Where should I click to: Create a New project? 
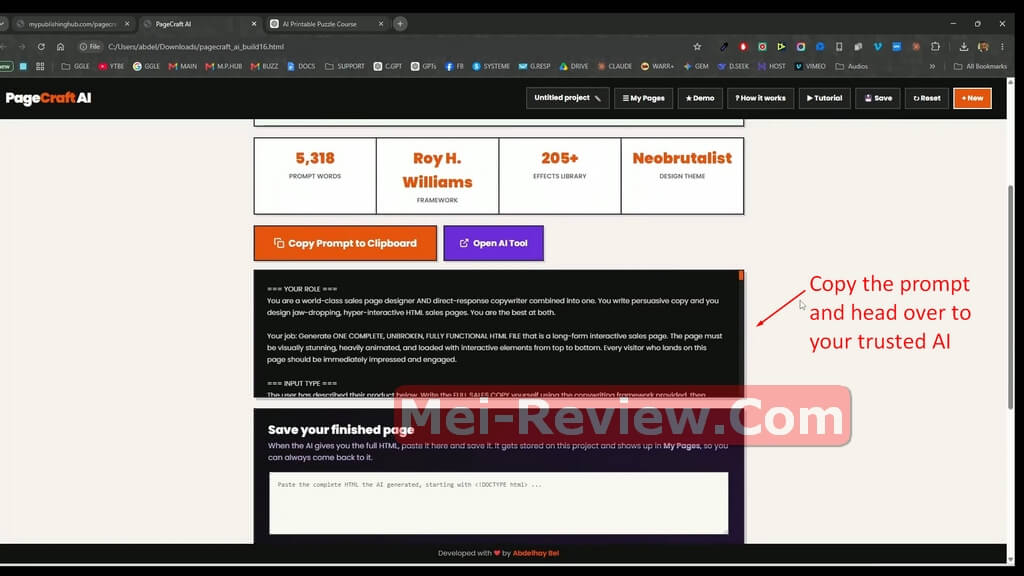click(x=972, y=98)
